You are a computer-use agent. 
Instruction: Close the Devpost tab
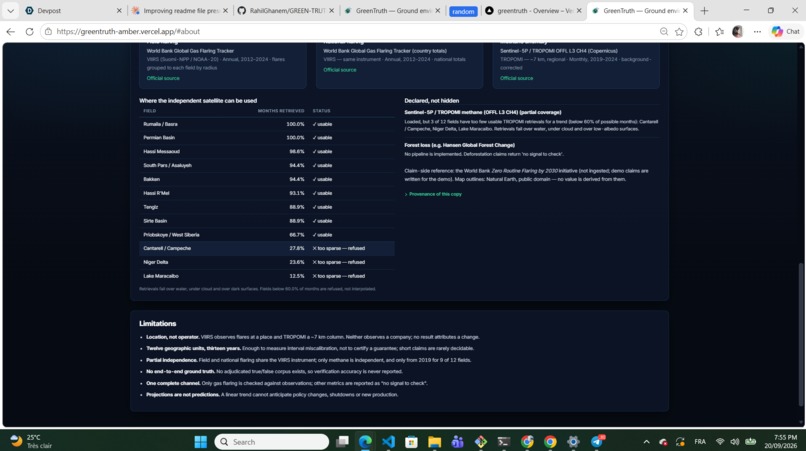pyautogui.click(x=119, y=10)
